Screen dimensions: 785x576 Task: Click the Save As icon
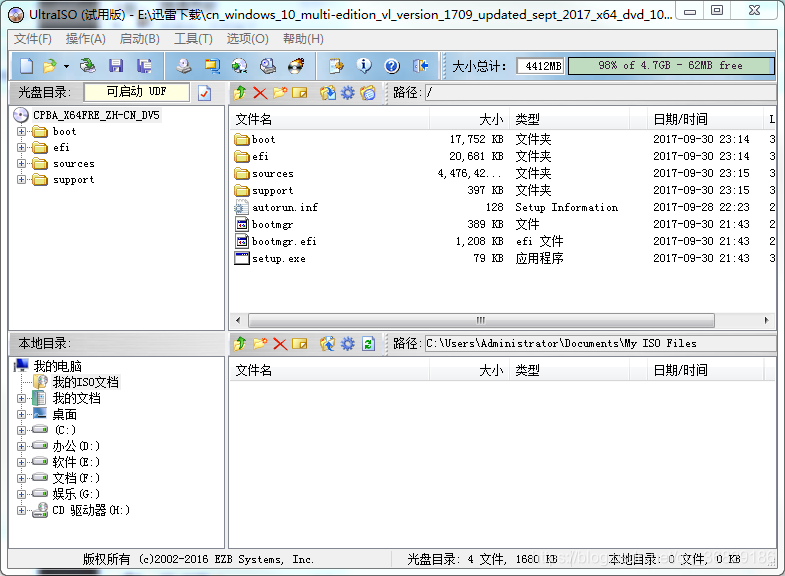(x=144, y=66)
